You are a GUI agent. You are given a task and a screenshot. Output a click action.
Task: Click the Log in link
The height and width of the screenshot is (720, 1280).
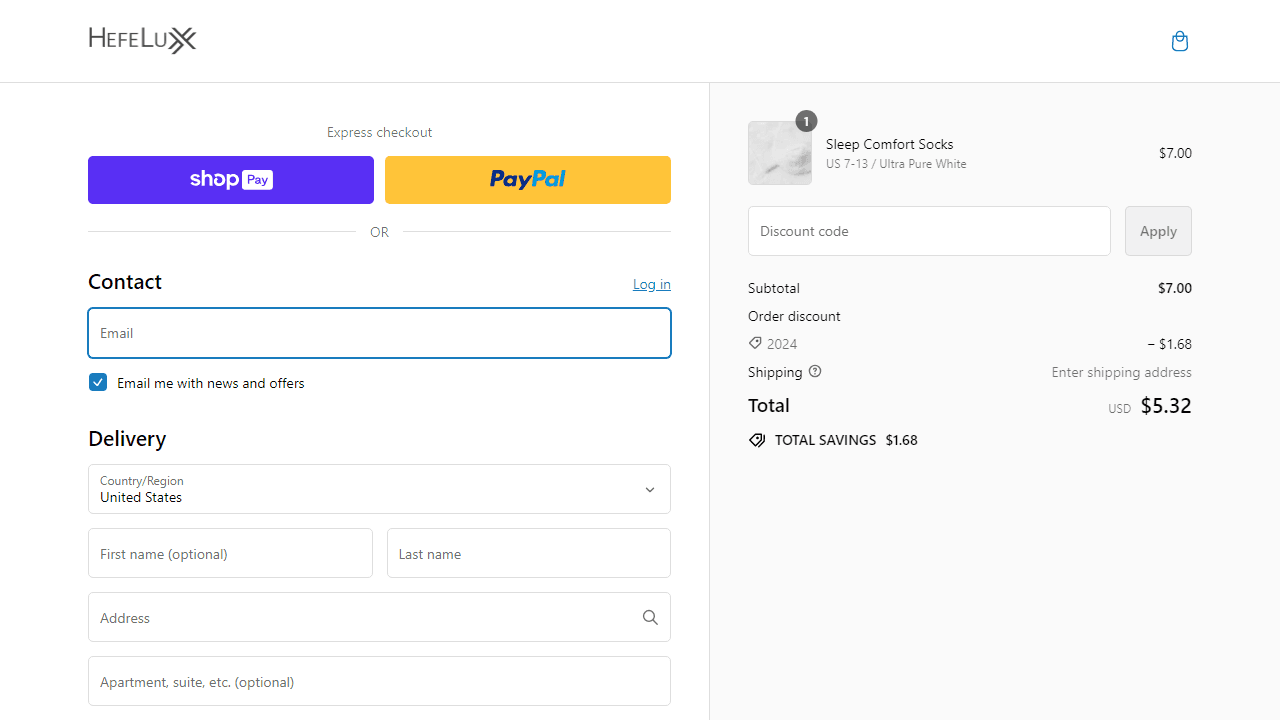coord(652,284)
